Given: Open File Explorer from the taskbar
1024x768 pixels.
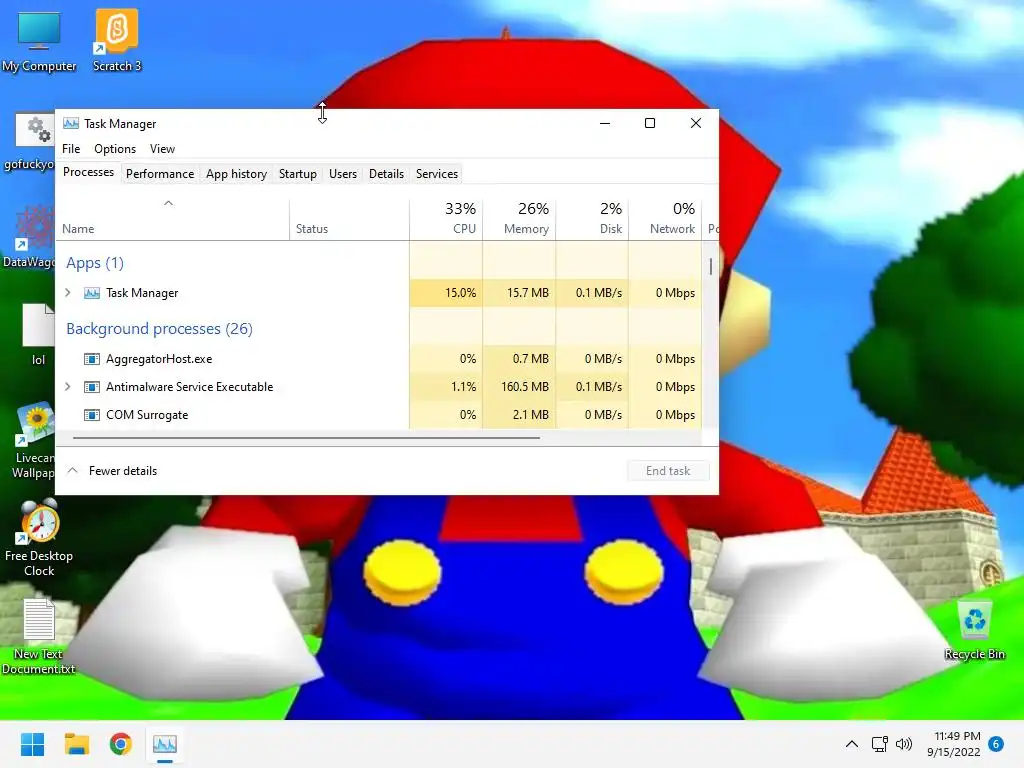Looking at the screenshot, I should coord(76,744).
